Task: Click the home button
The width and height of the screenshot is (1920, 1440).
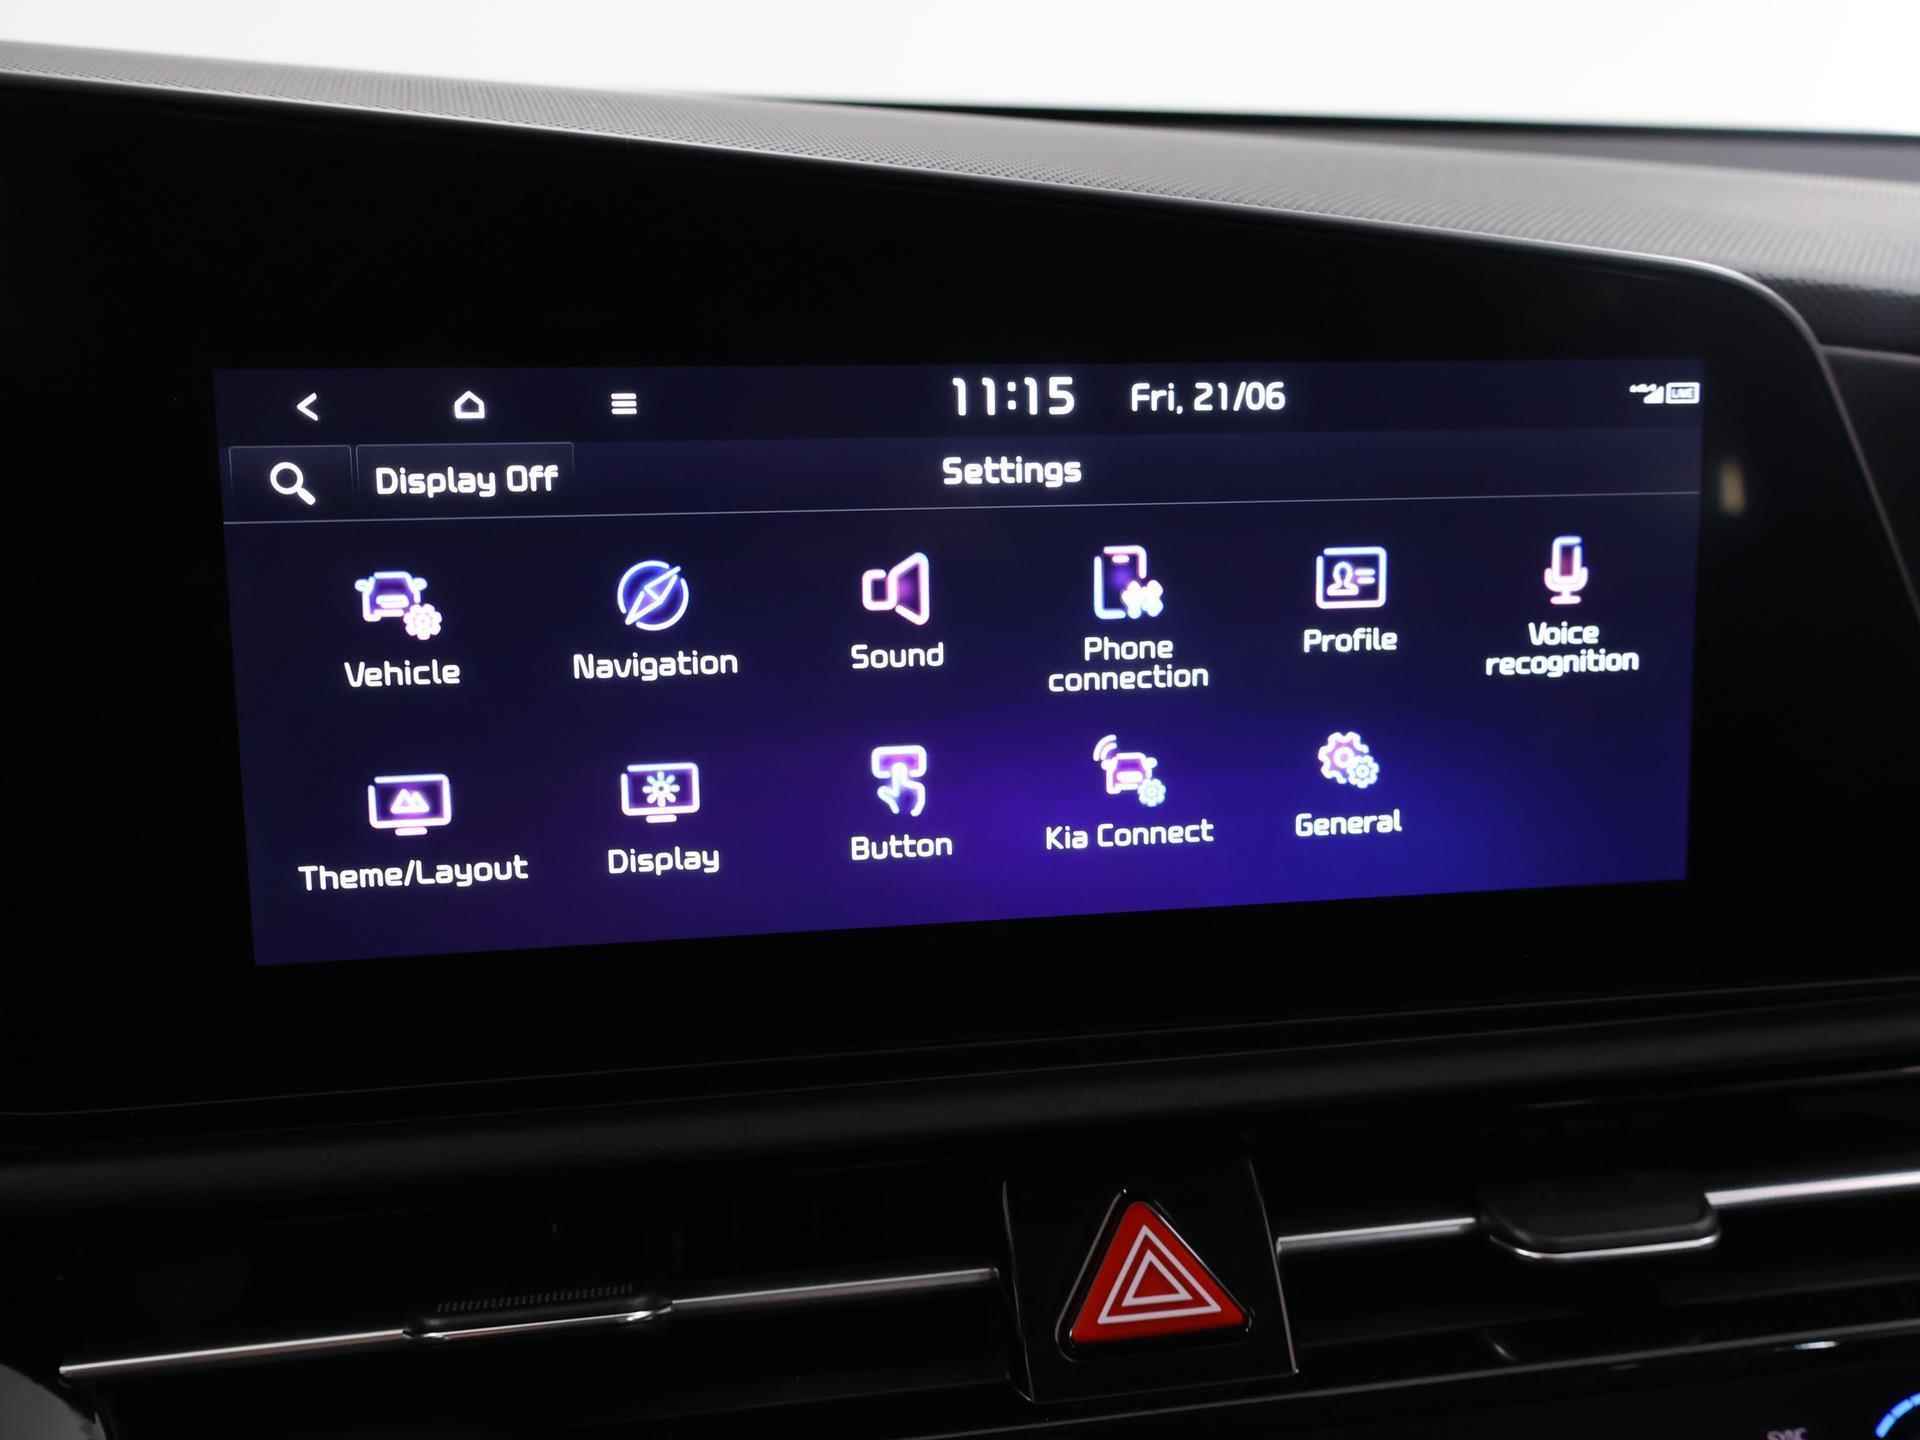Action: coord(470,402)
